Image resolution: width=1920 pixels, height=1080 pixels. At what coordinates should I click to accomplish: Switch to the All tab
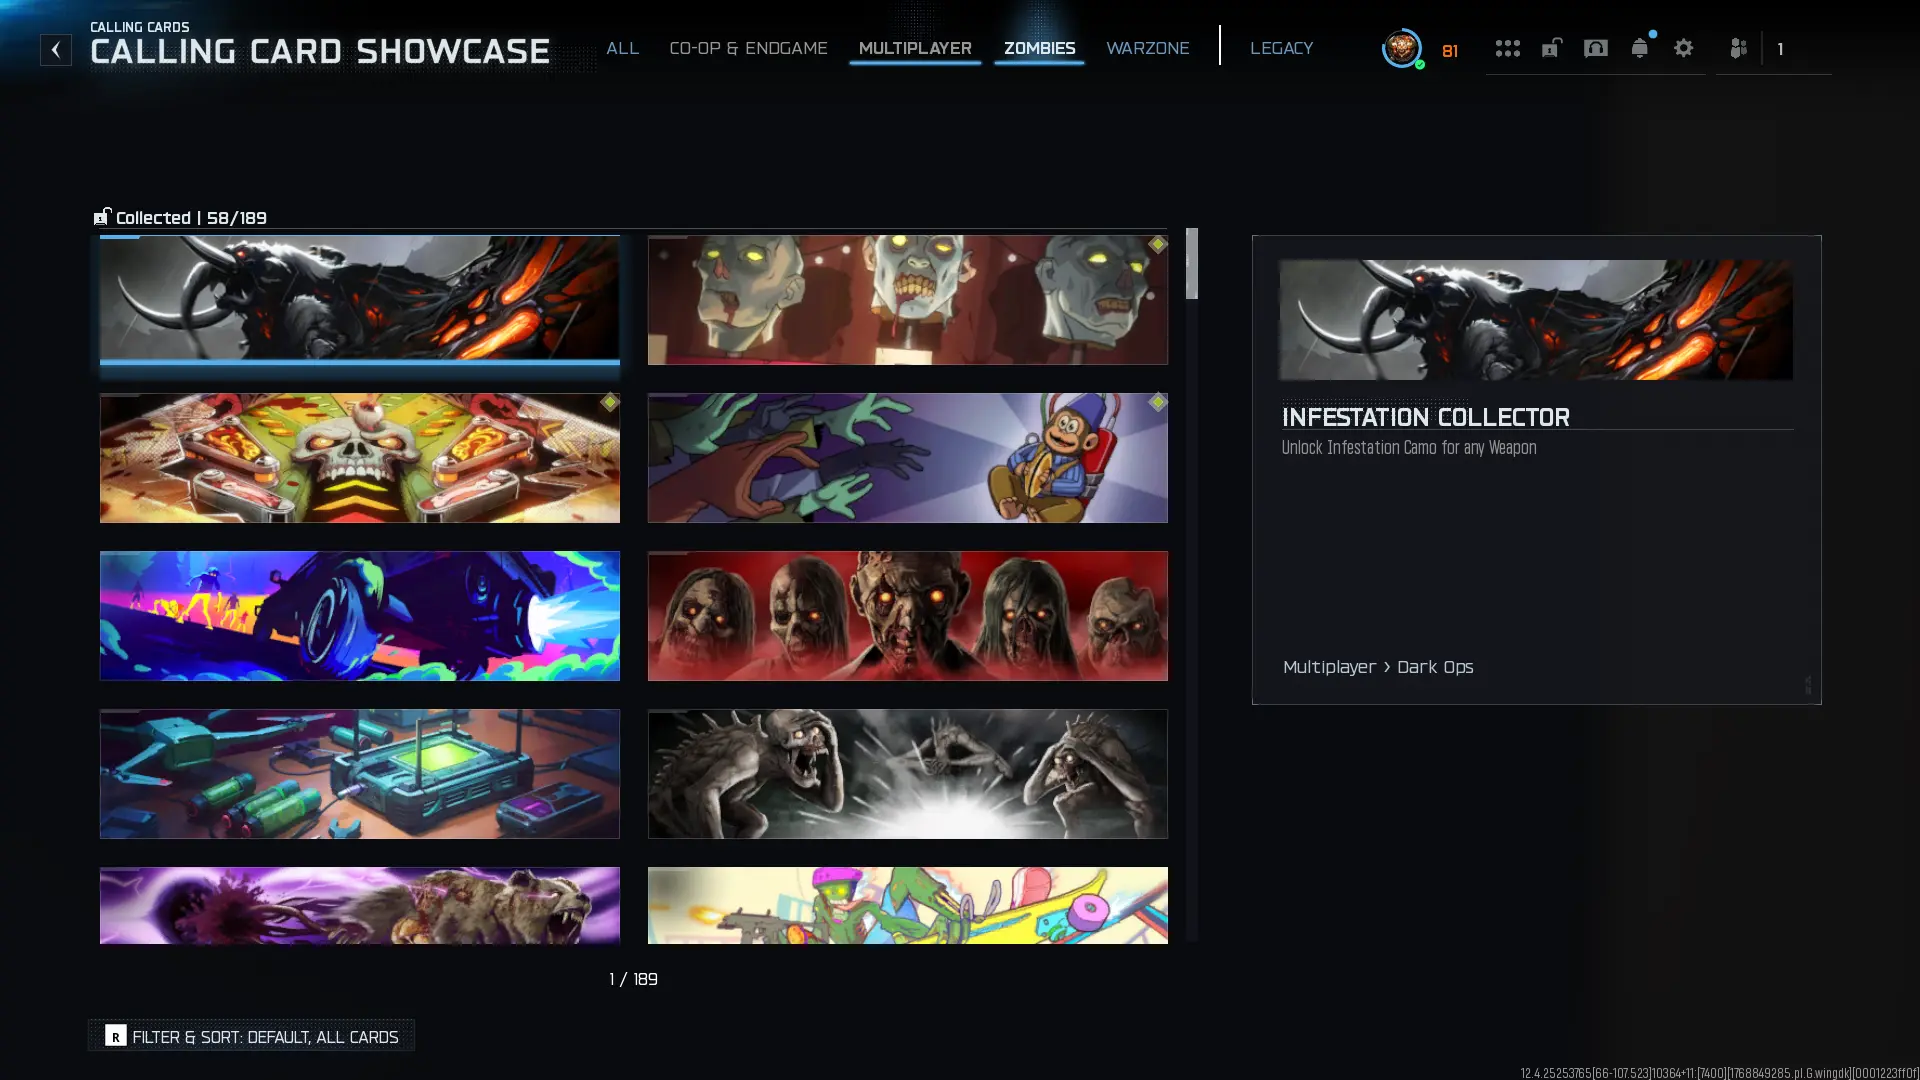pyautogui.click(x=622, y=48)
